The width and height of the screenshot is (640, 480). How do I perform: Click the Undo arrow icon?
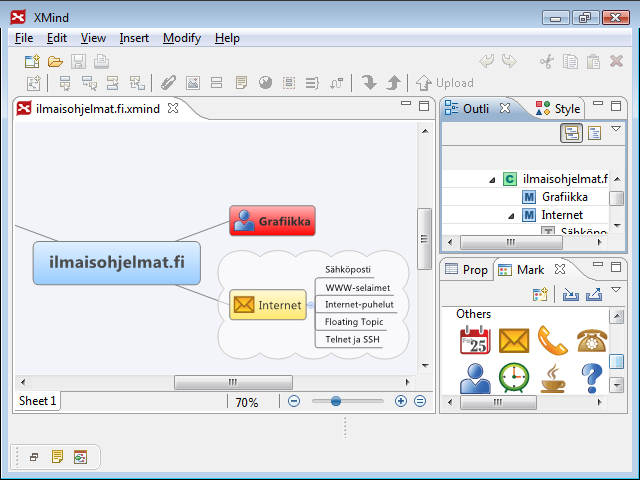[x=487, y=62]
